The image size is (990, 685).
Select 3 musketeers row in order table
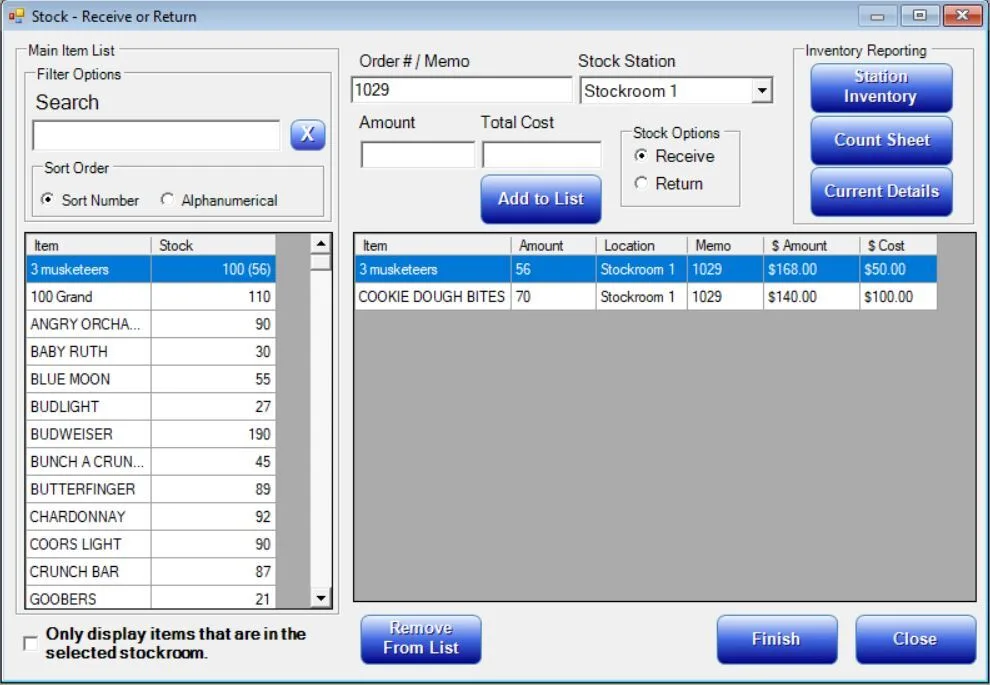pos(645,269)
